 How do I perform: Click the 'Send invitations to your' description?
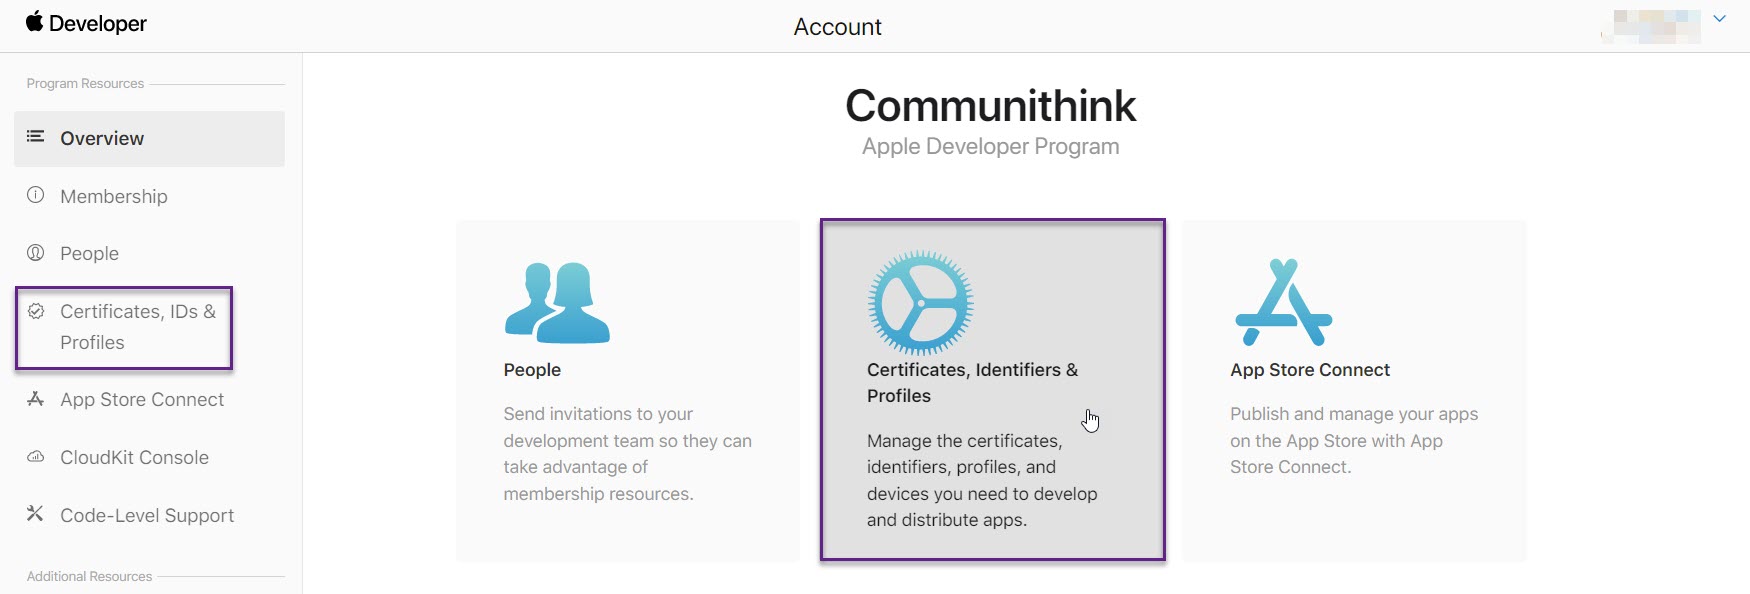coord(627,454)
